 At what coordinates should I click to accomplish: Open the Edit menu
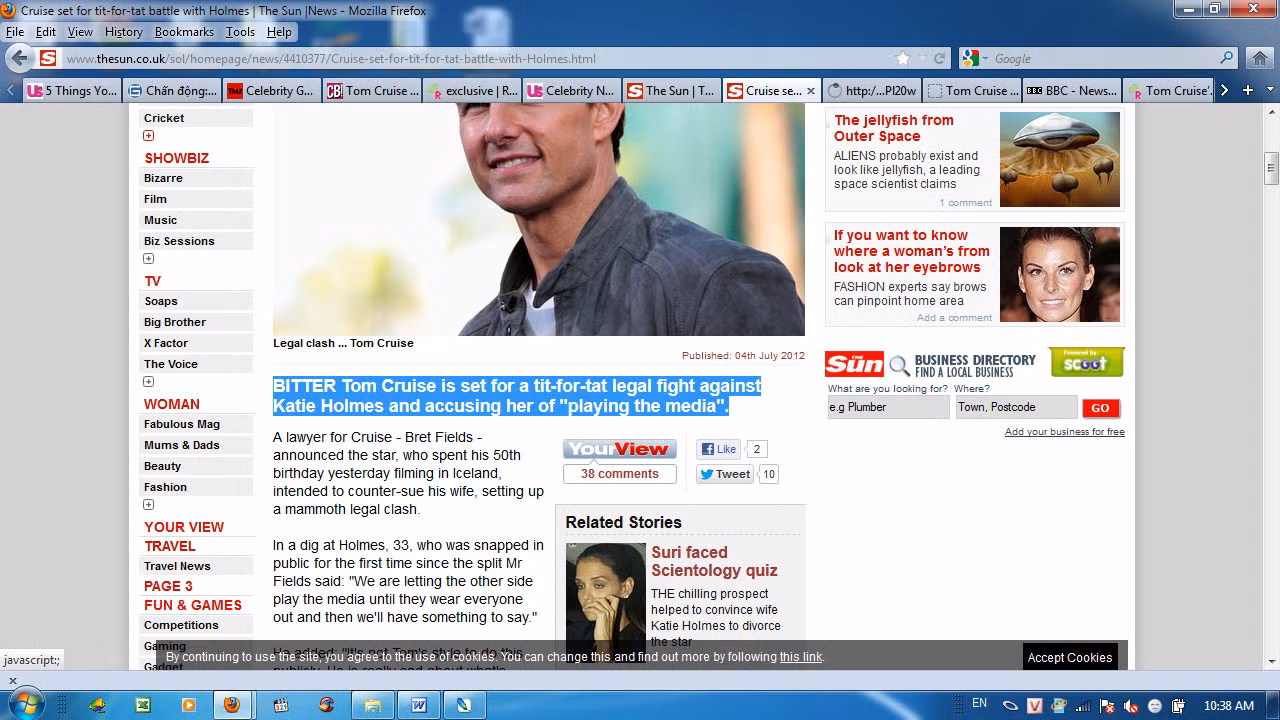tap(46, 32)
